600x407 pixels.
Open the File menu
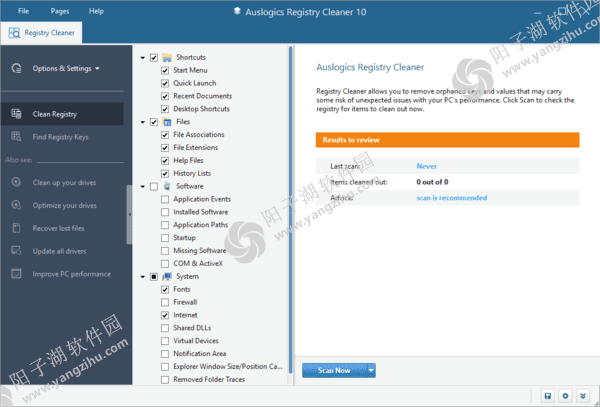pos(23,11)
